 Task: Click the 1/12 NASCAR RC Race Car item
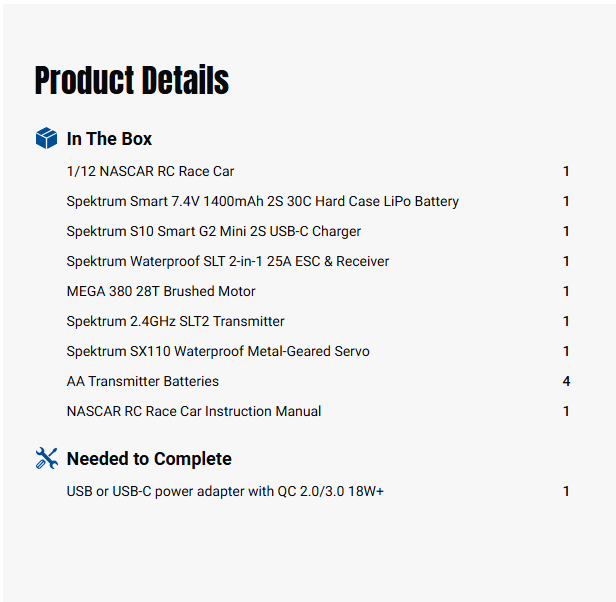point(150,171)
